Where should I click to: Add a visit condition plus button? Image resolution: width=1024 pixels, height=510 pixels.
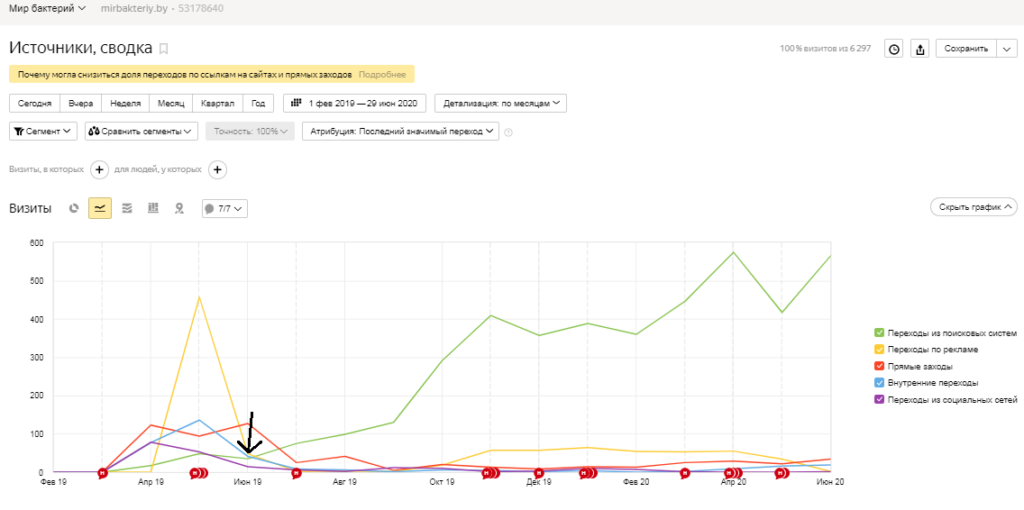pos(99,170)
